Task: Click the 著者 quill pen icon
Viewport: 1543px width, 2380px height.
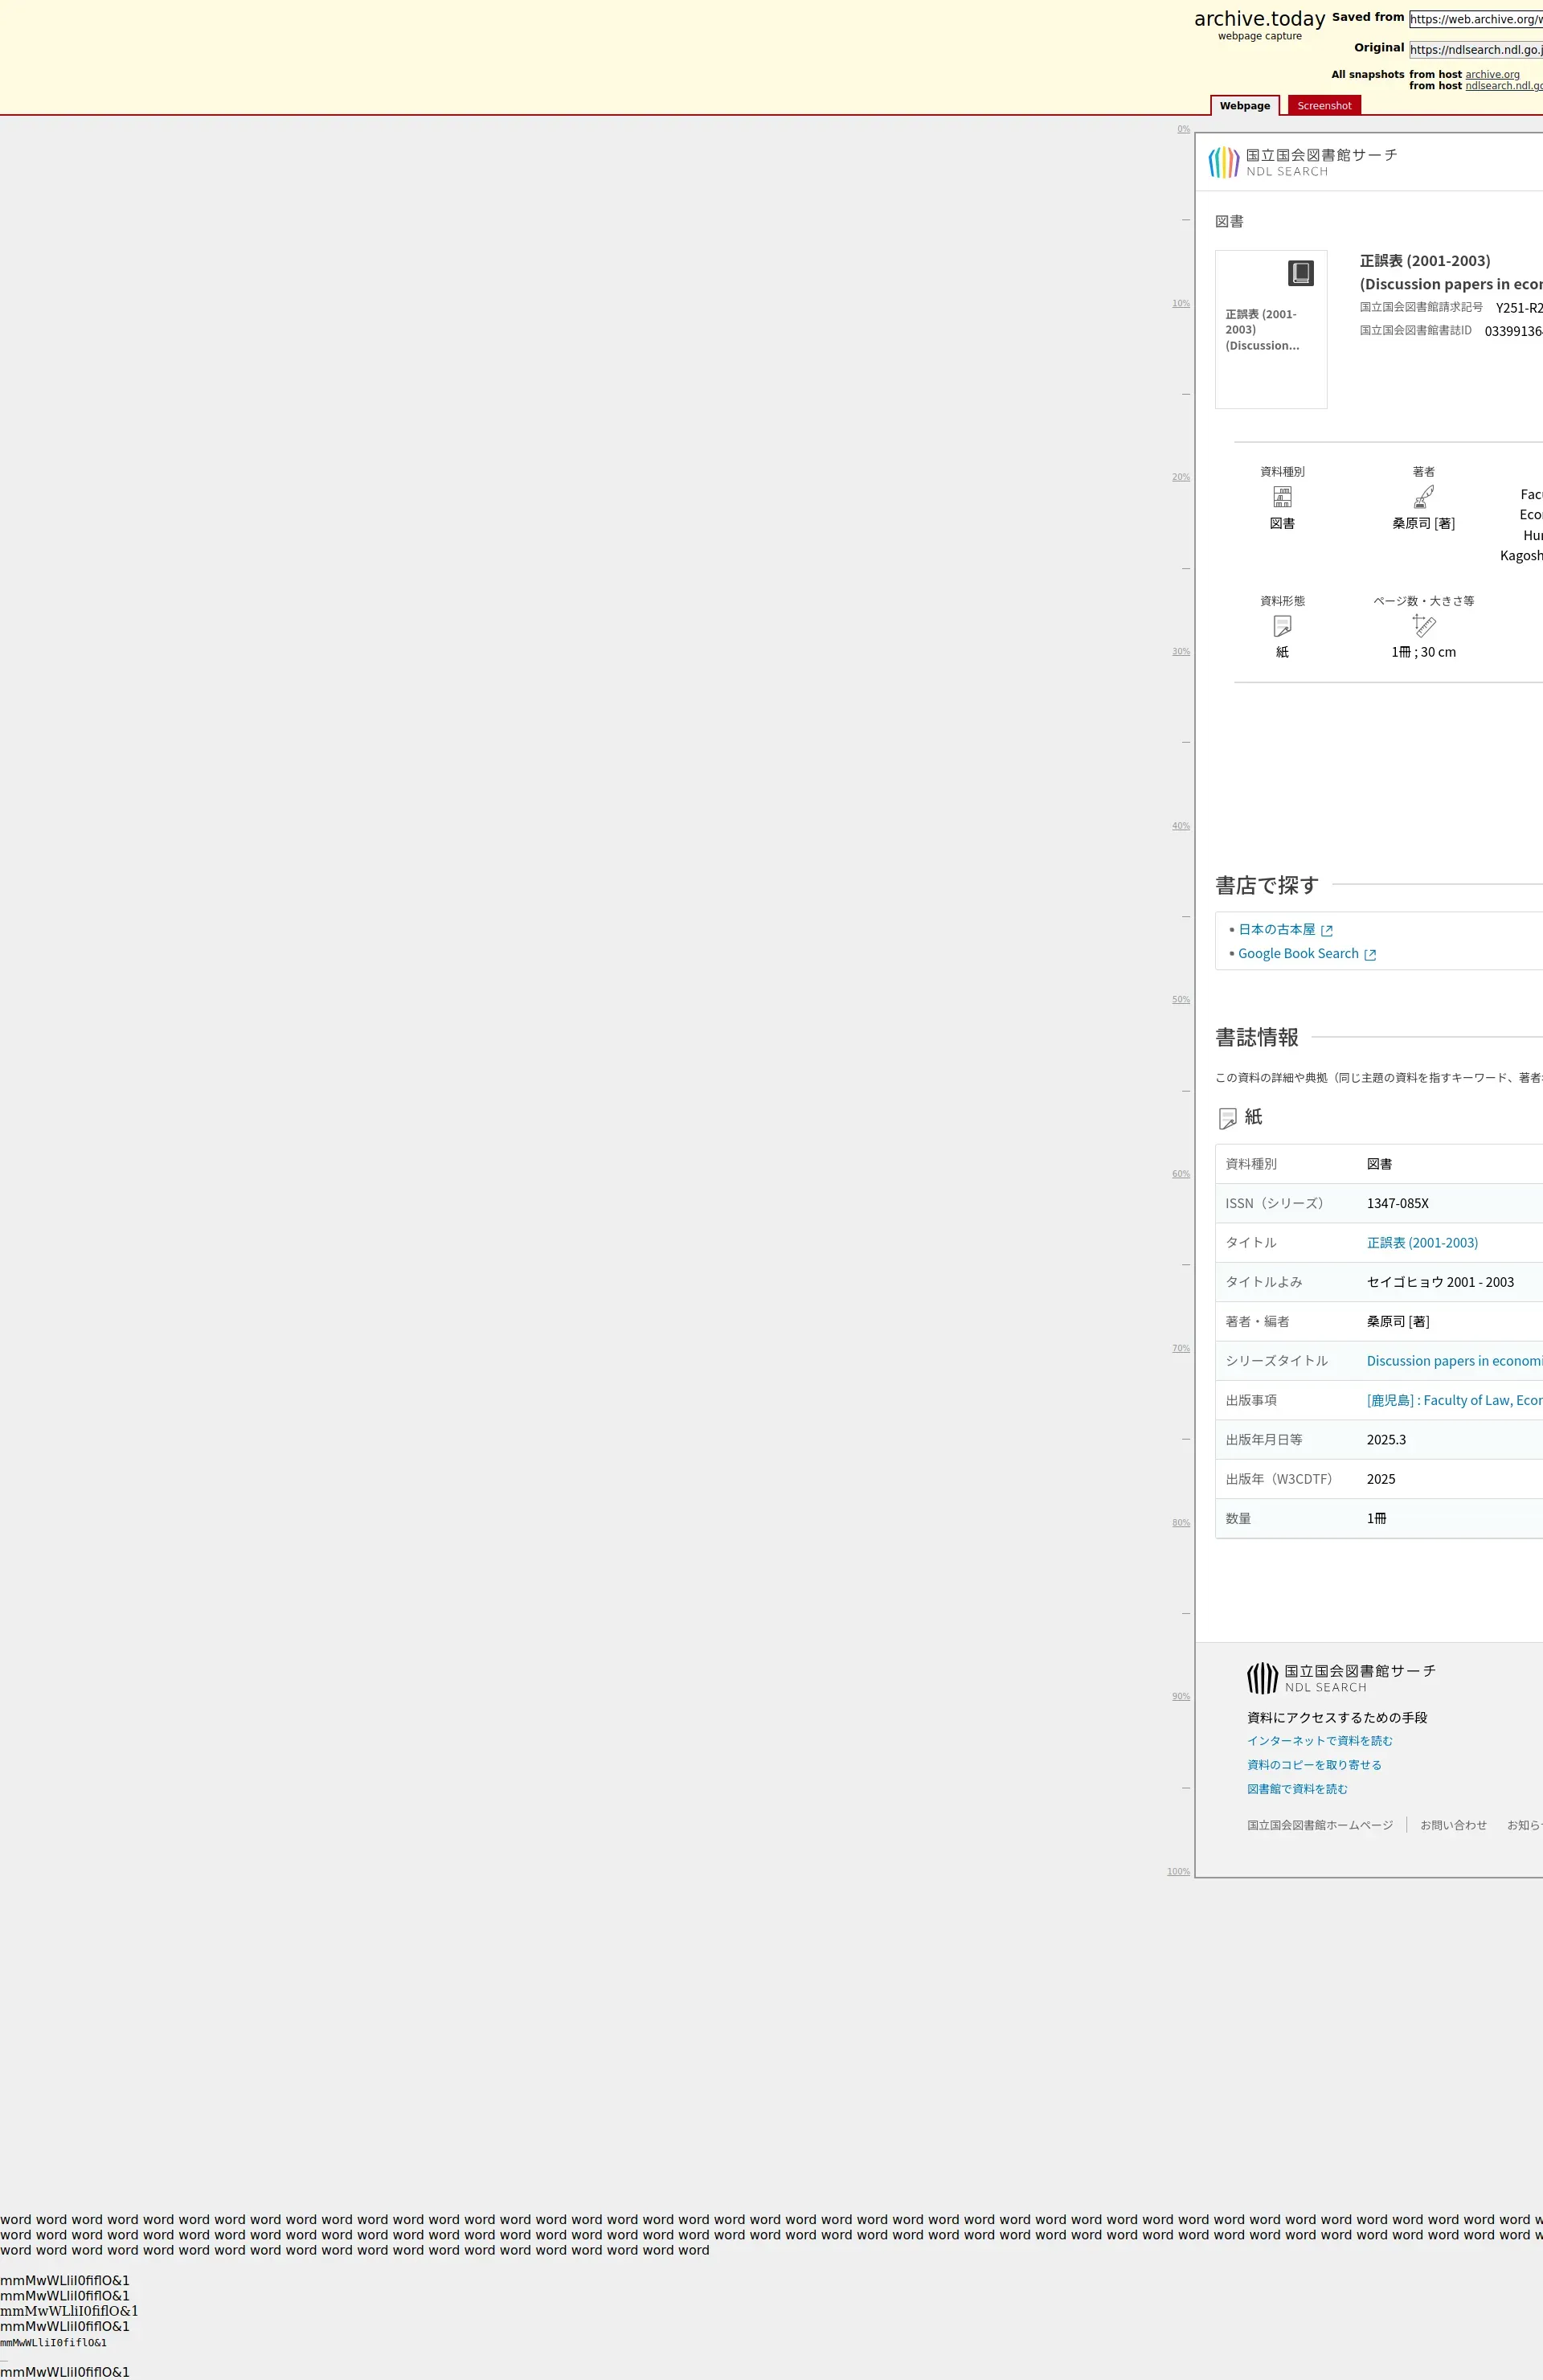Action: pos(1423,496)
